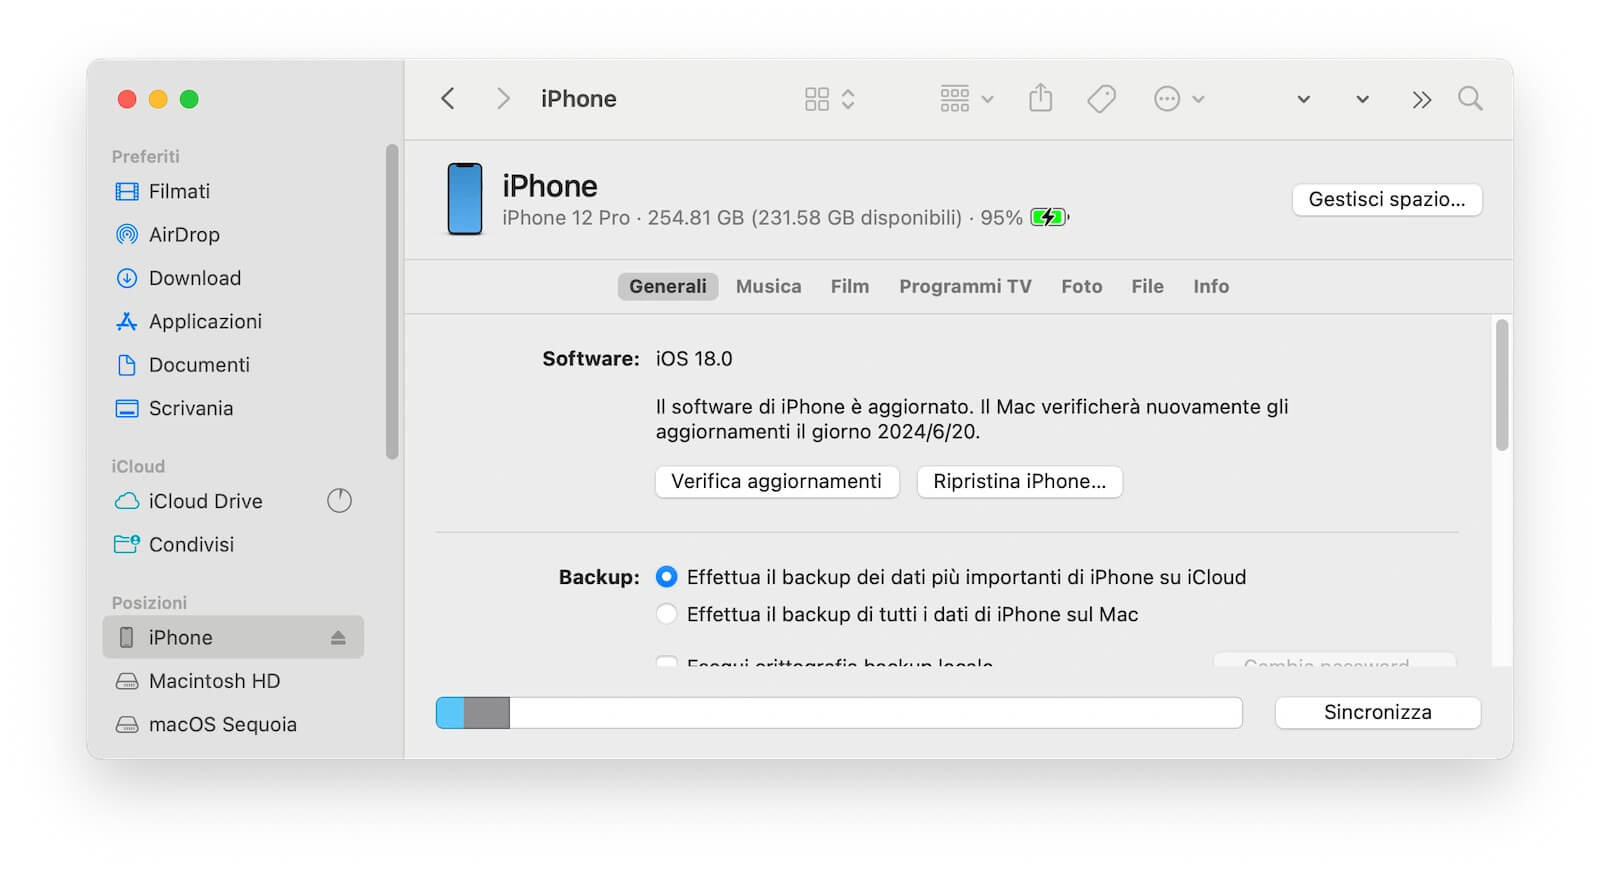Click the gray segment of storage bar
Image resolution: width=1600 pixels, height=874 pixels.
487,713
